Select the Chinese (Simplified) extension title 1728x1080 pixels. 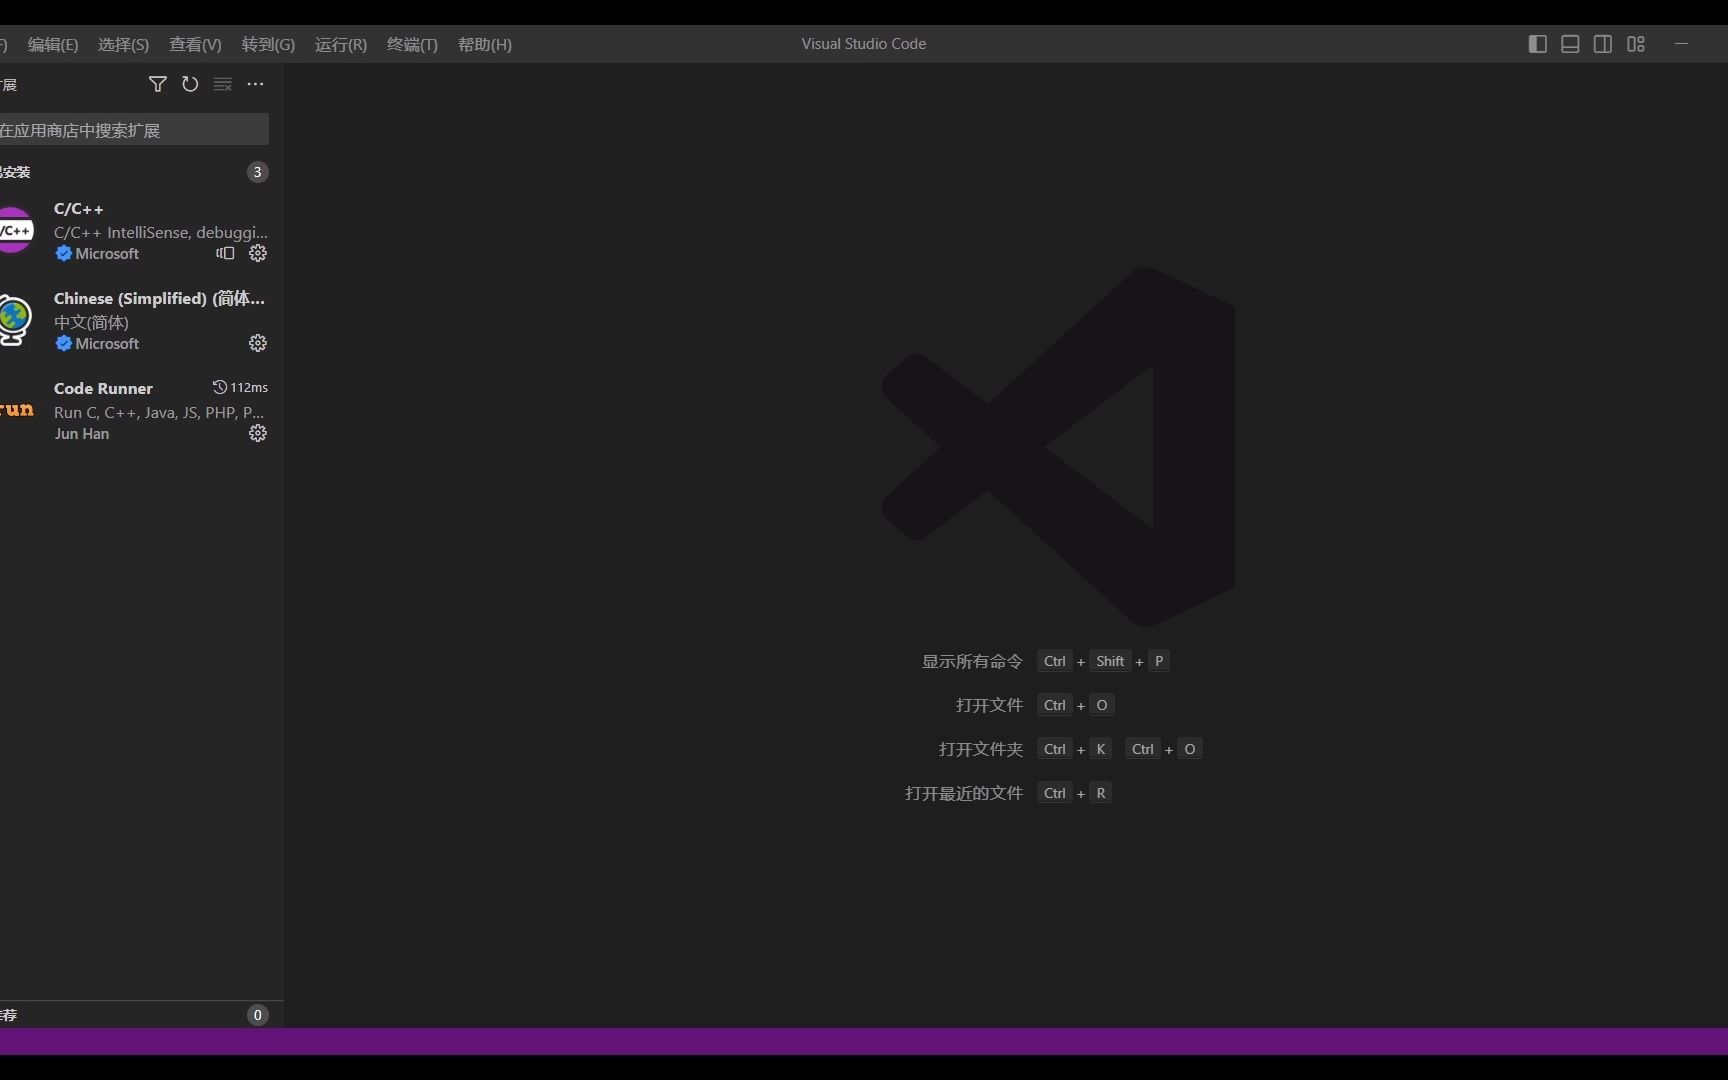click(x=159, y=298)
